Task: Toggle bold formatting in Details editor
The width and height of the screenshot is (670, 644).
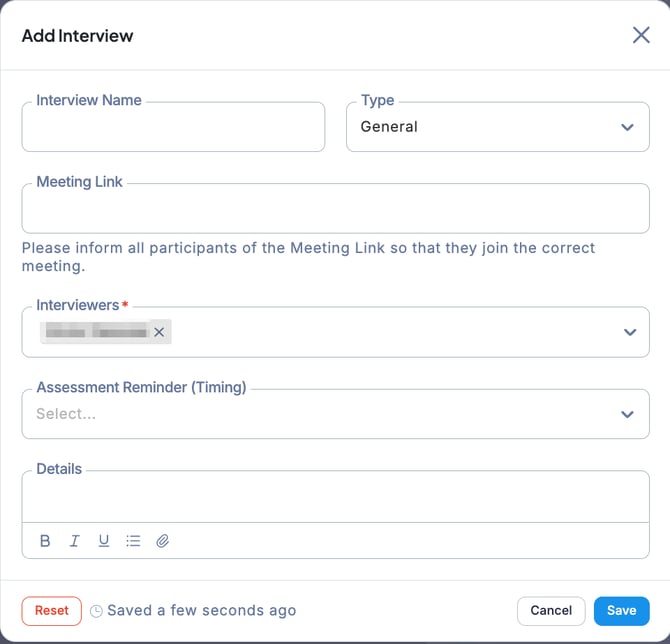Action: [45, 541]
